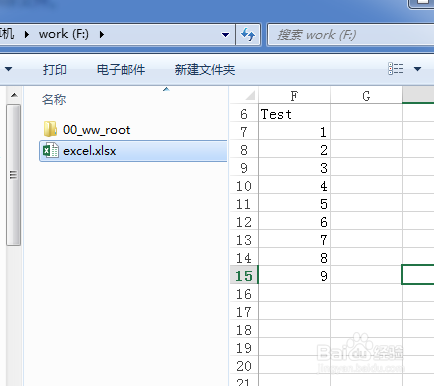Select row 14 header in Excel
The height and width of the screenshot is (386, 434).
(x=244, y=258)
